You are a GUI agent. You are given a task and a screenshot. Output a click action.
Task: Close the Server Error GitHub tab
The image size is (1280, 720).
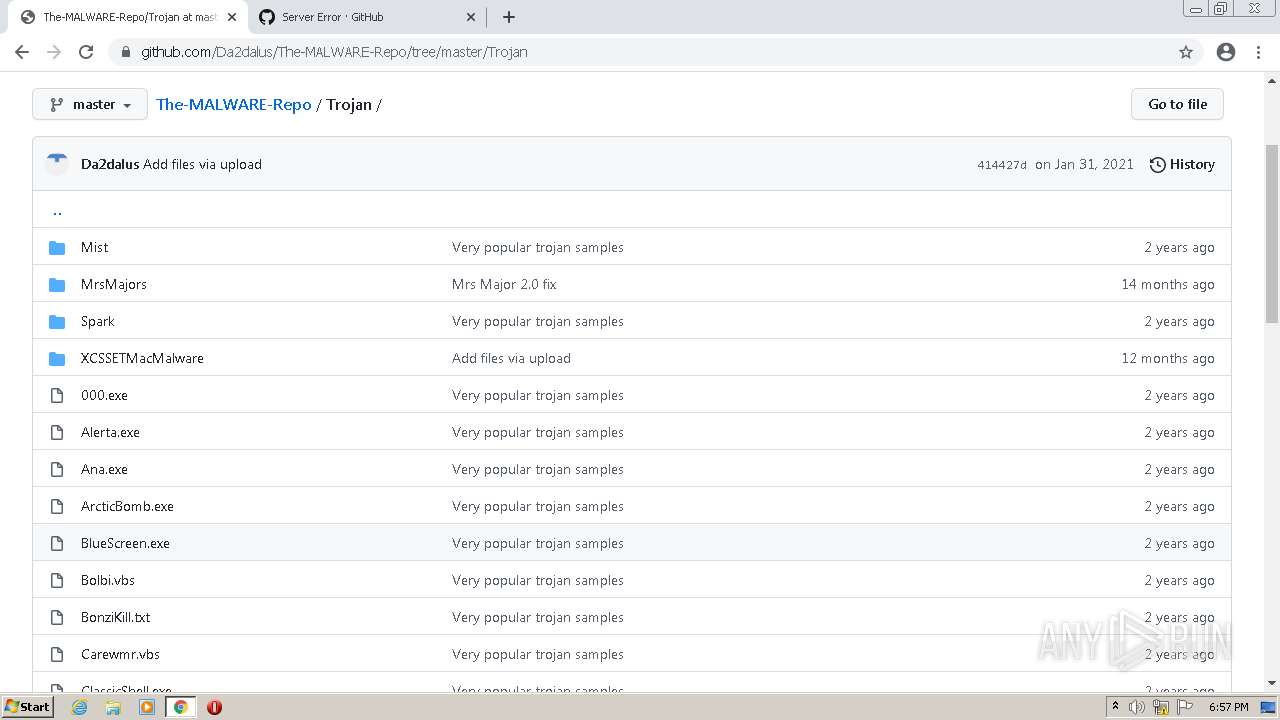471,17
